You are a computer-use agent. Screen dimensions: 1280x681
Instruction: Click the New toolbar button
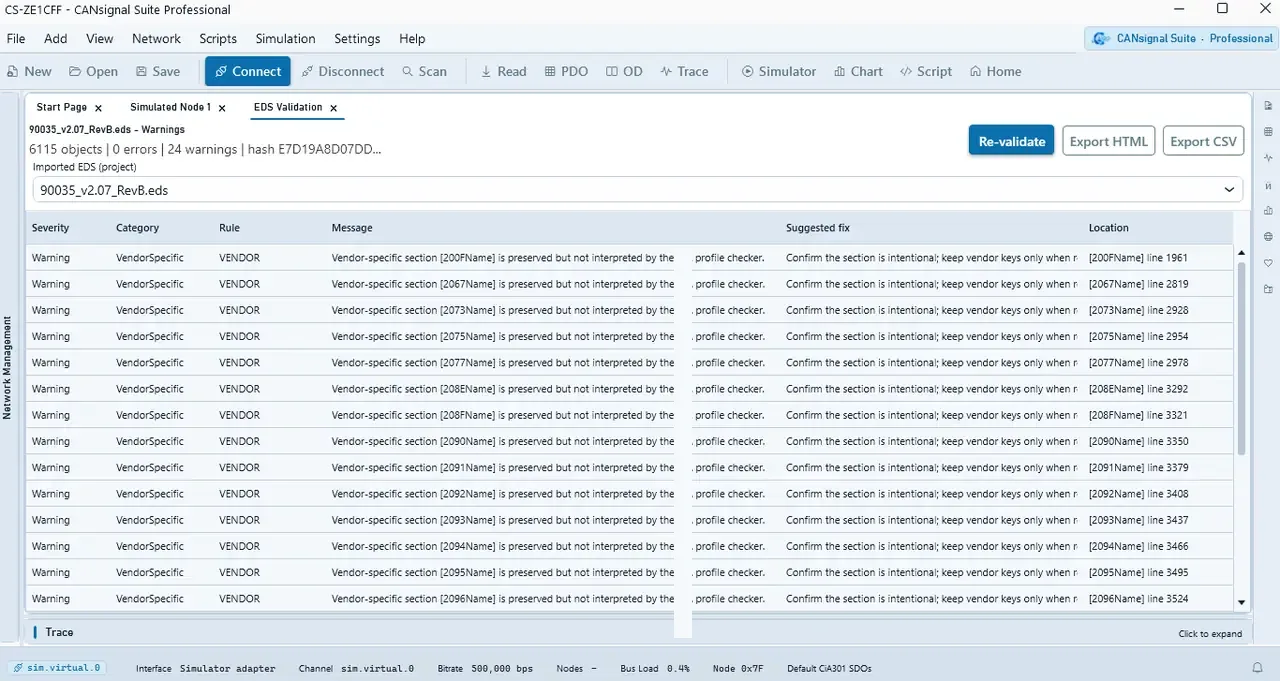tap(29, 71)
